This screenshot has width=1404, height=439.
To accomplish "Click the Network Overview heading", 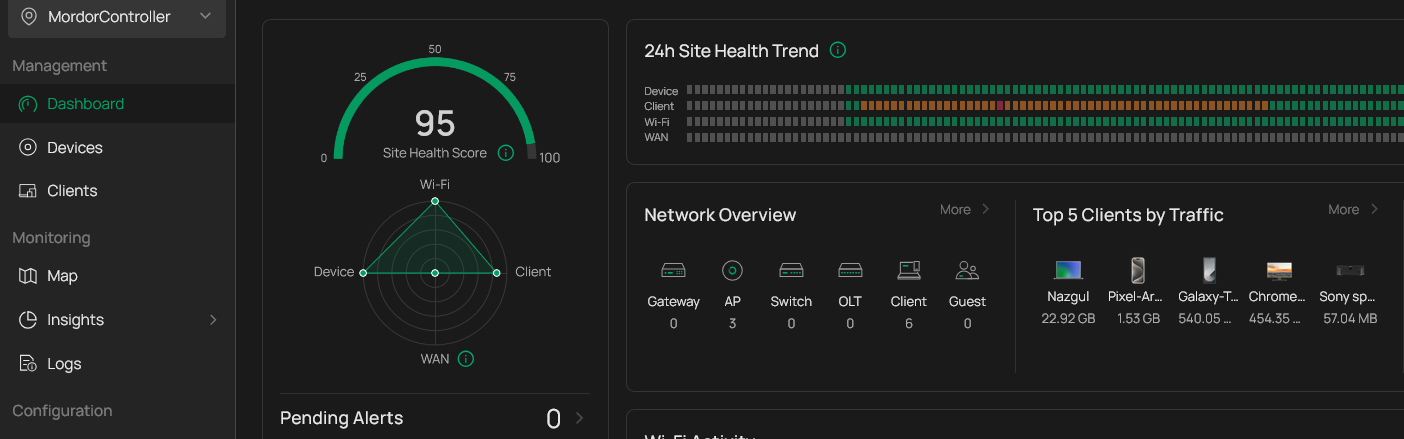I will [720, 215].
